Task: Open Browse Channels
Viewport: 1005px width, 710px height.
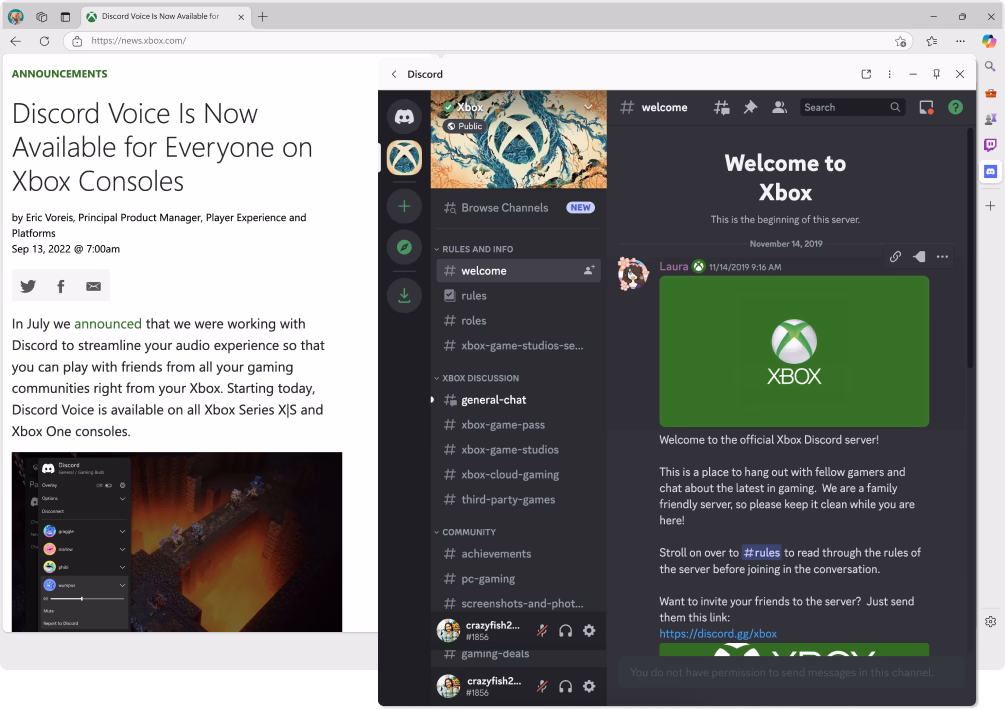Action: 519,208
